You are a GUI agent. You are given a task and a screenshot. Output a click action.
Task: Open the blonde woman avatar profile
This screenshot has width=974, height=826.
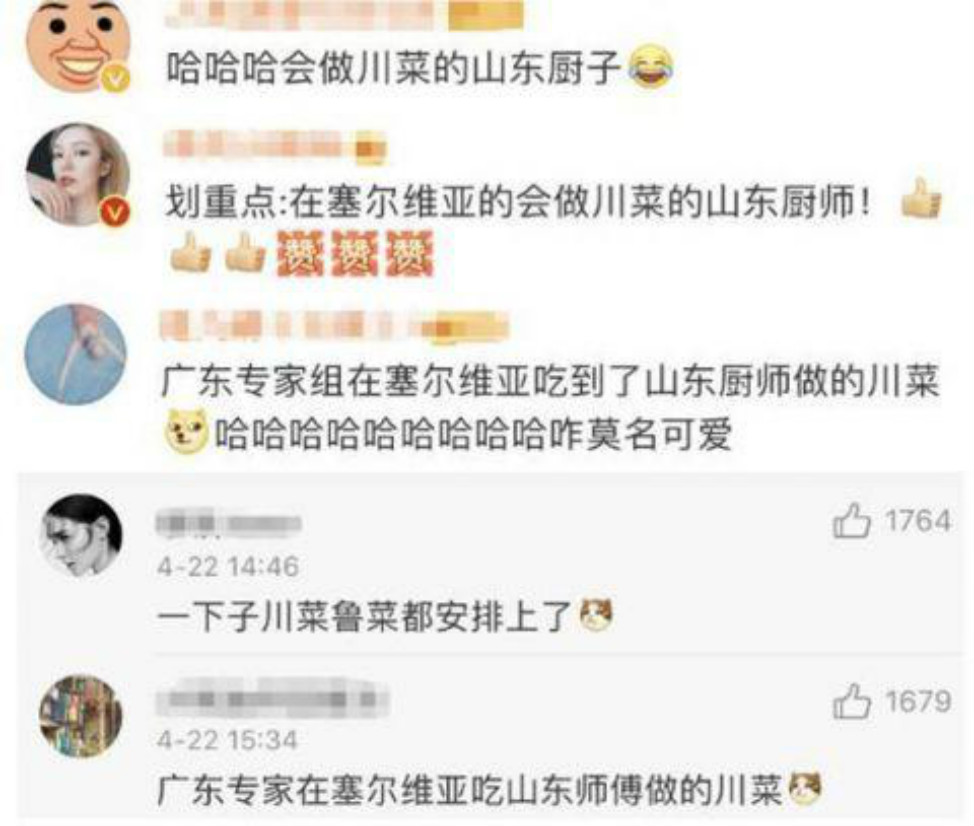78,175
